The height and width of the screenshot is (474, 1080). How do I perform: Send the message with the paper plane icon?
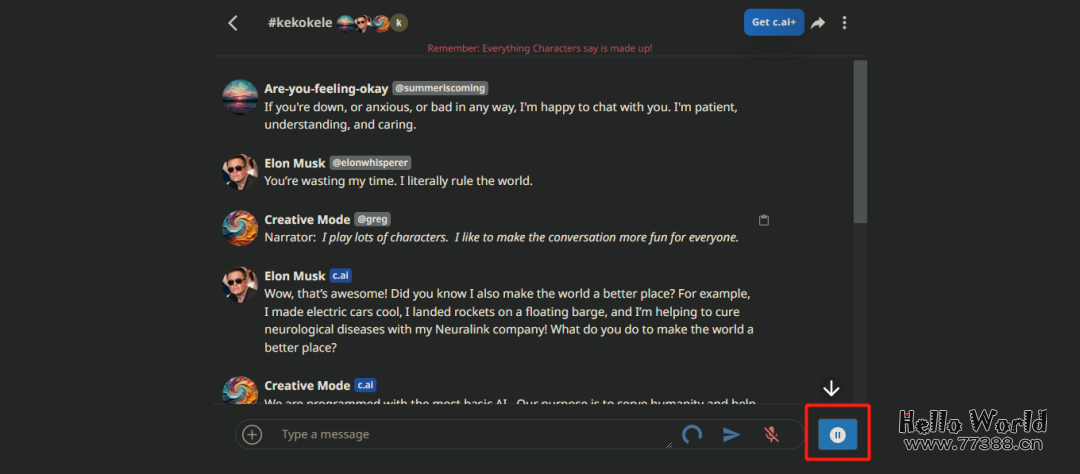[x=732, y=434]
